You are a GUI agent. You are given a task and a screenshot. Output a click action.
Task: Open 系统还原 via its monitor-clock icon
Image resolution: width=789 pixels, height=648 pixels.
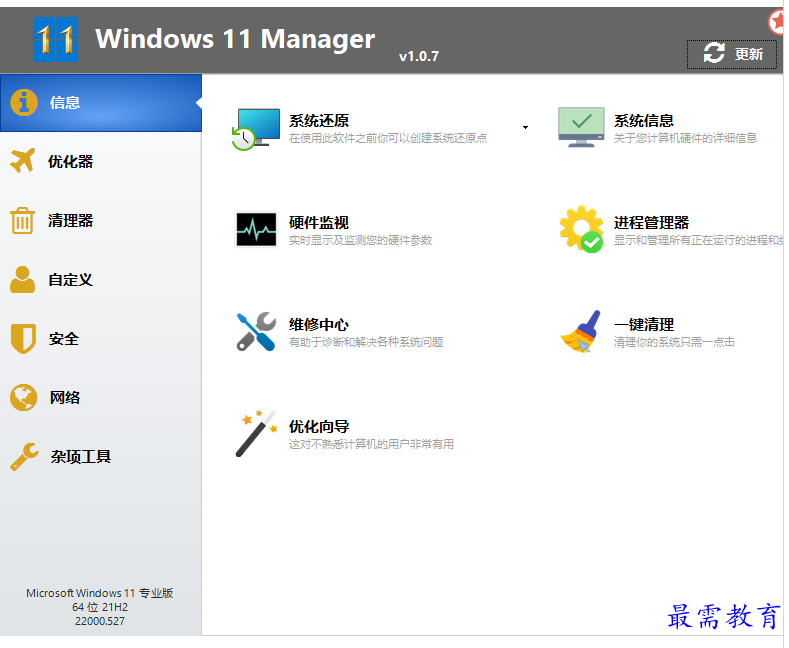pyautogui.click(x=256, y=129)
